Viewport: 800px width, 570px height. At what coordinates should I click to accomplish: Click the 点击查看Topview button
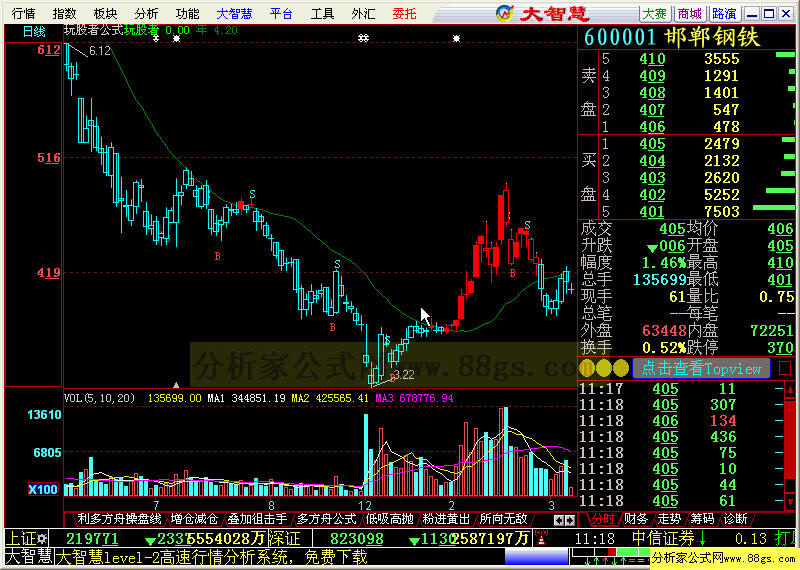(701, 368)
